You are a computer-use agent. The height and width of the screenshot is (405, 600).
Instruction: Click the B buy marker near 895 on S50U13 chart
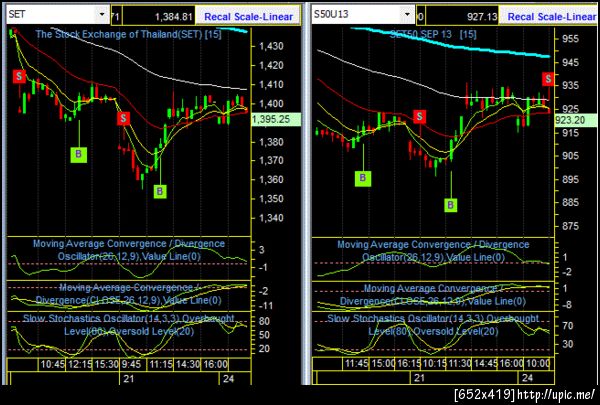[x=363, y=178]
